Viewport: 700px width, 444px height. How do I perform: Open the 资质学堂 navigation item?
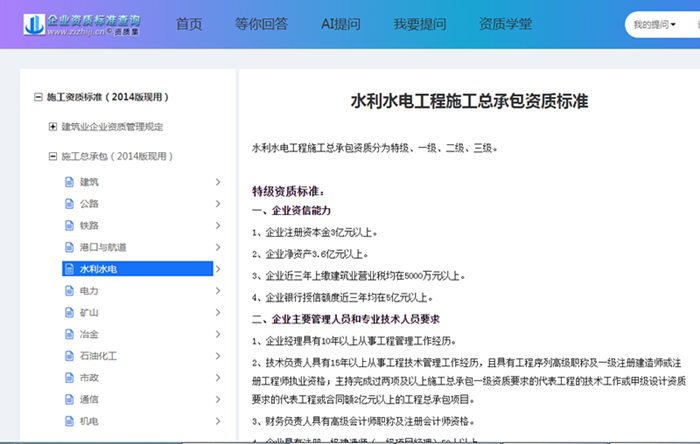pyautogui.click(x=505, y=24)
